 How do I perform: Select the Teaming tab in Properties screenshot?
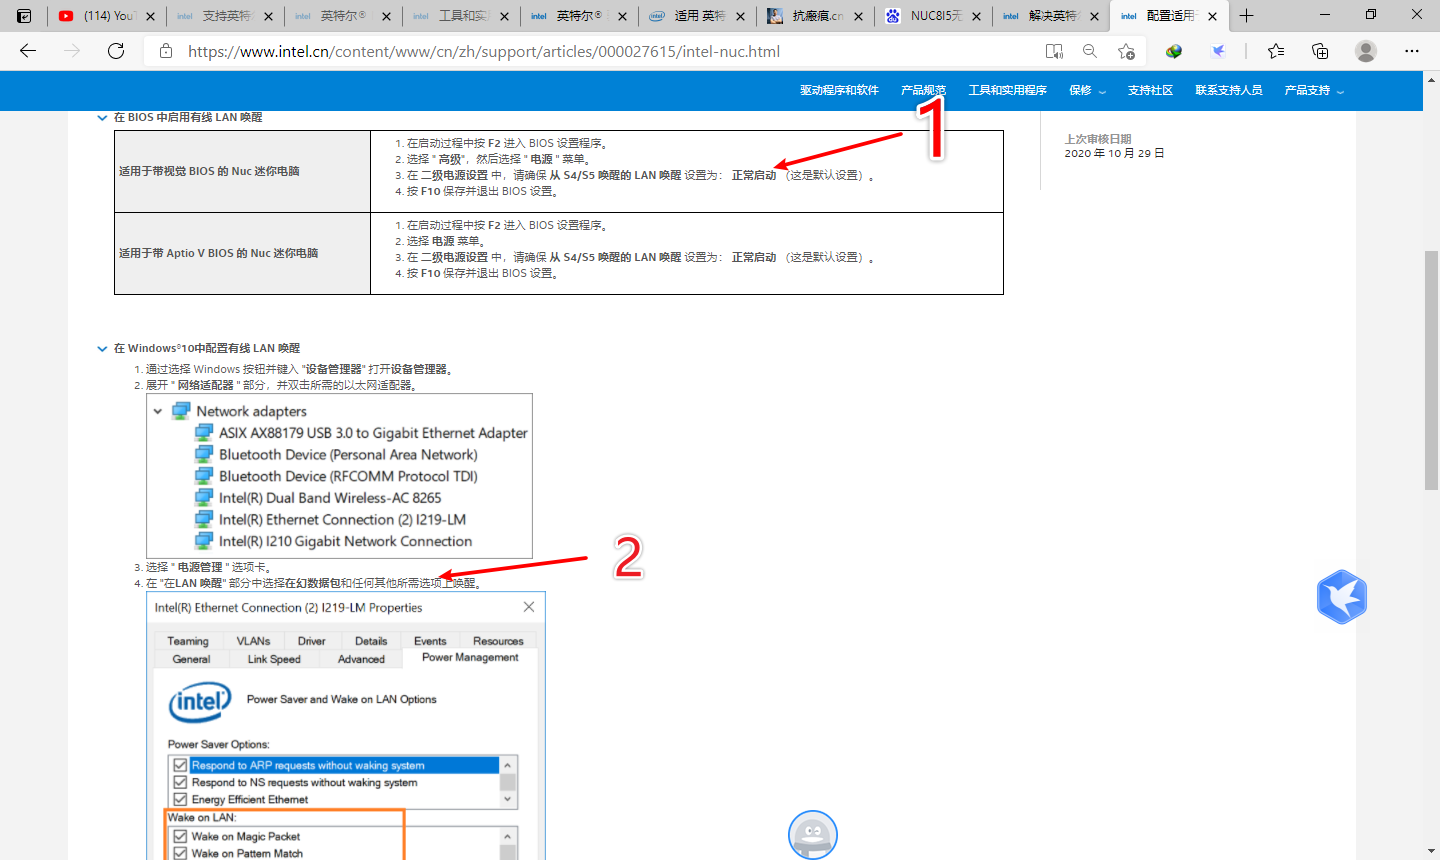coord(188,641)
